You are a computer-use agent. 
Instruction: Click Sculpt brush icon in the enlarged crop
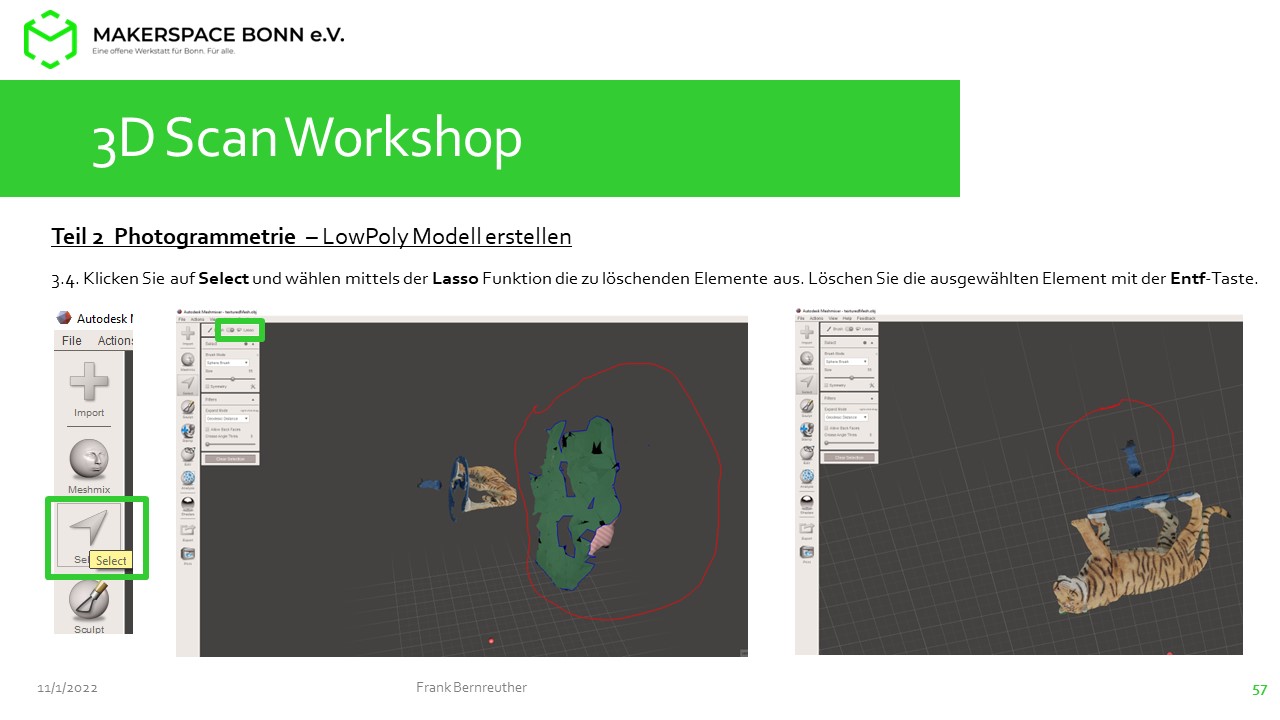pyautogui.click(x=89, y=600)
